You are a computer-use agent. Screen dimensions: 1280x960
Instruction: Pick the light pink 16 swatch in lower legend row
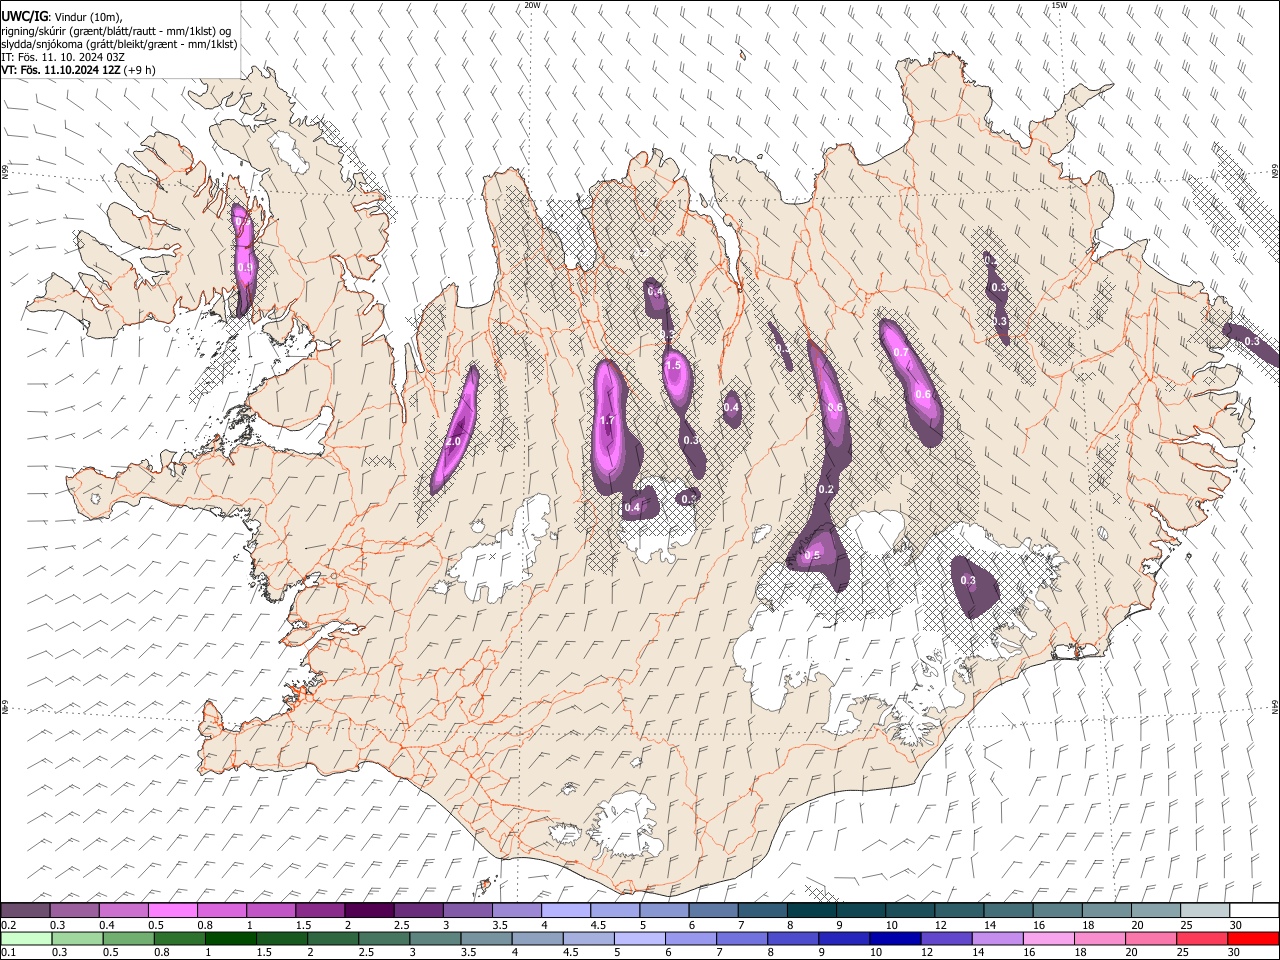click(x=1048, y=938)
